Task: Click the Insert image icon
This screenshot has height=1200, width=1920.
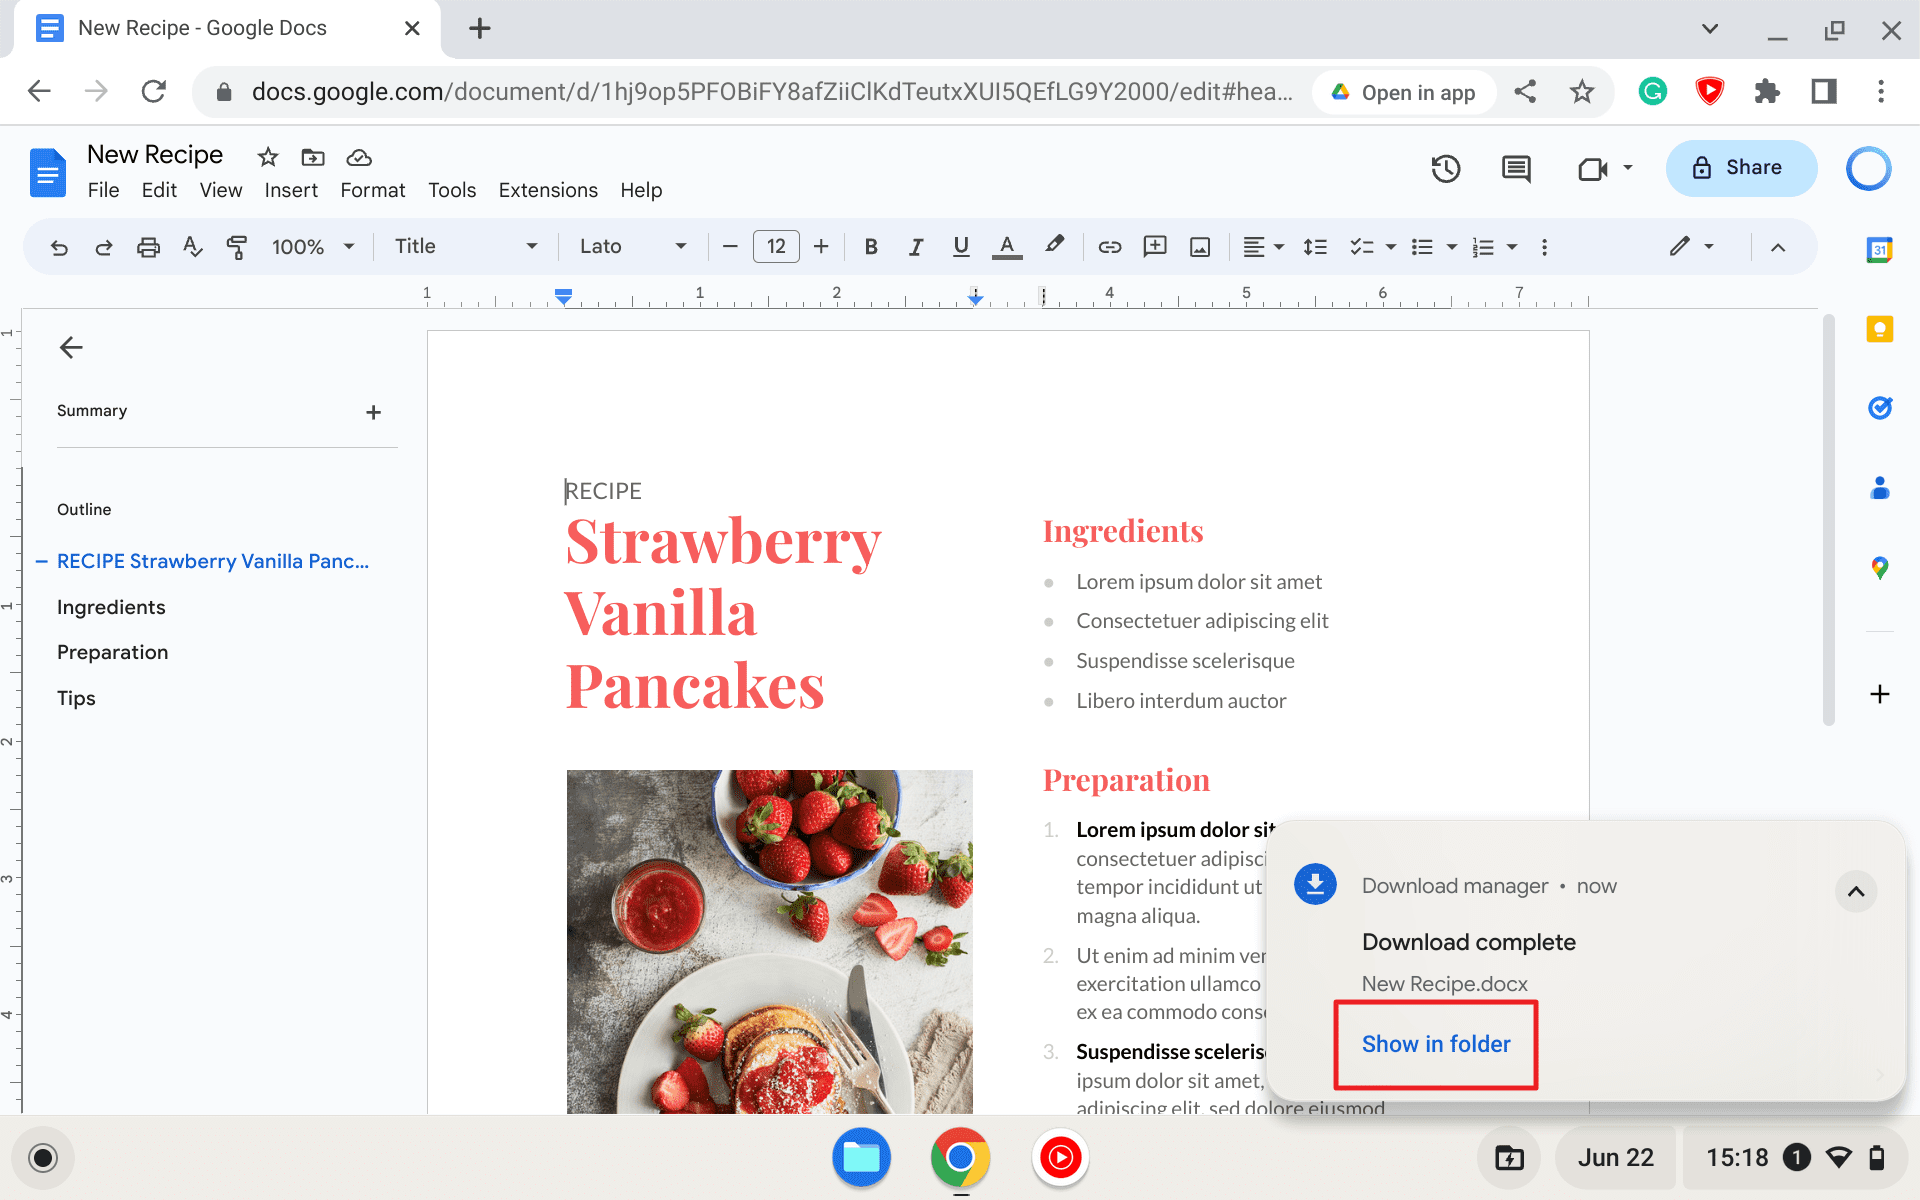Action: click(1200, 246)
